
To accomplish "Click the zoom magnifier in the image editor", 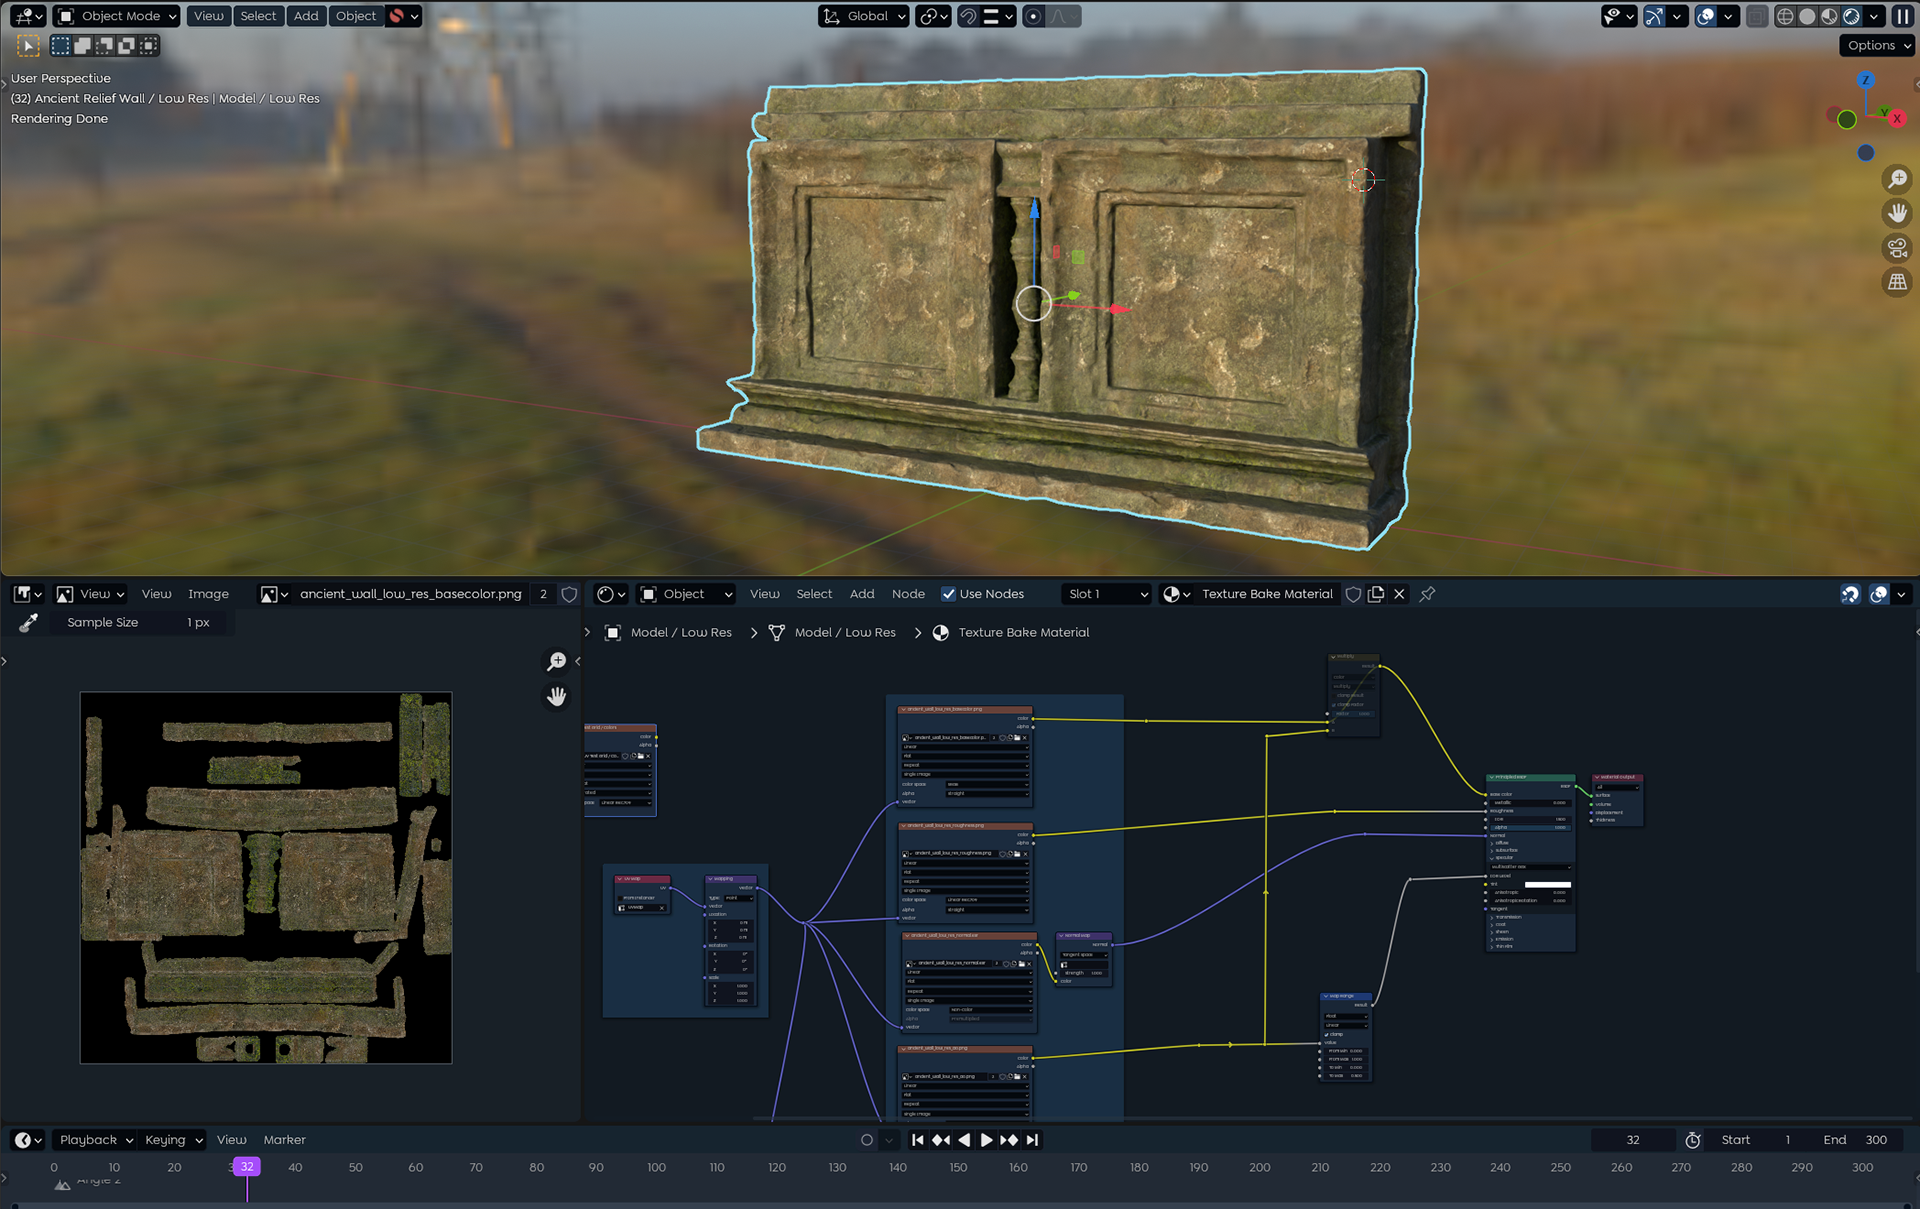I will (556, 662).
